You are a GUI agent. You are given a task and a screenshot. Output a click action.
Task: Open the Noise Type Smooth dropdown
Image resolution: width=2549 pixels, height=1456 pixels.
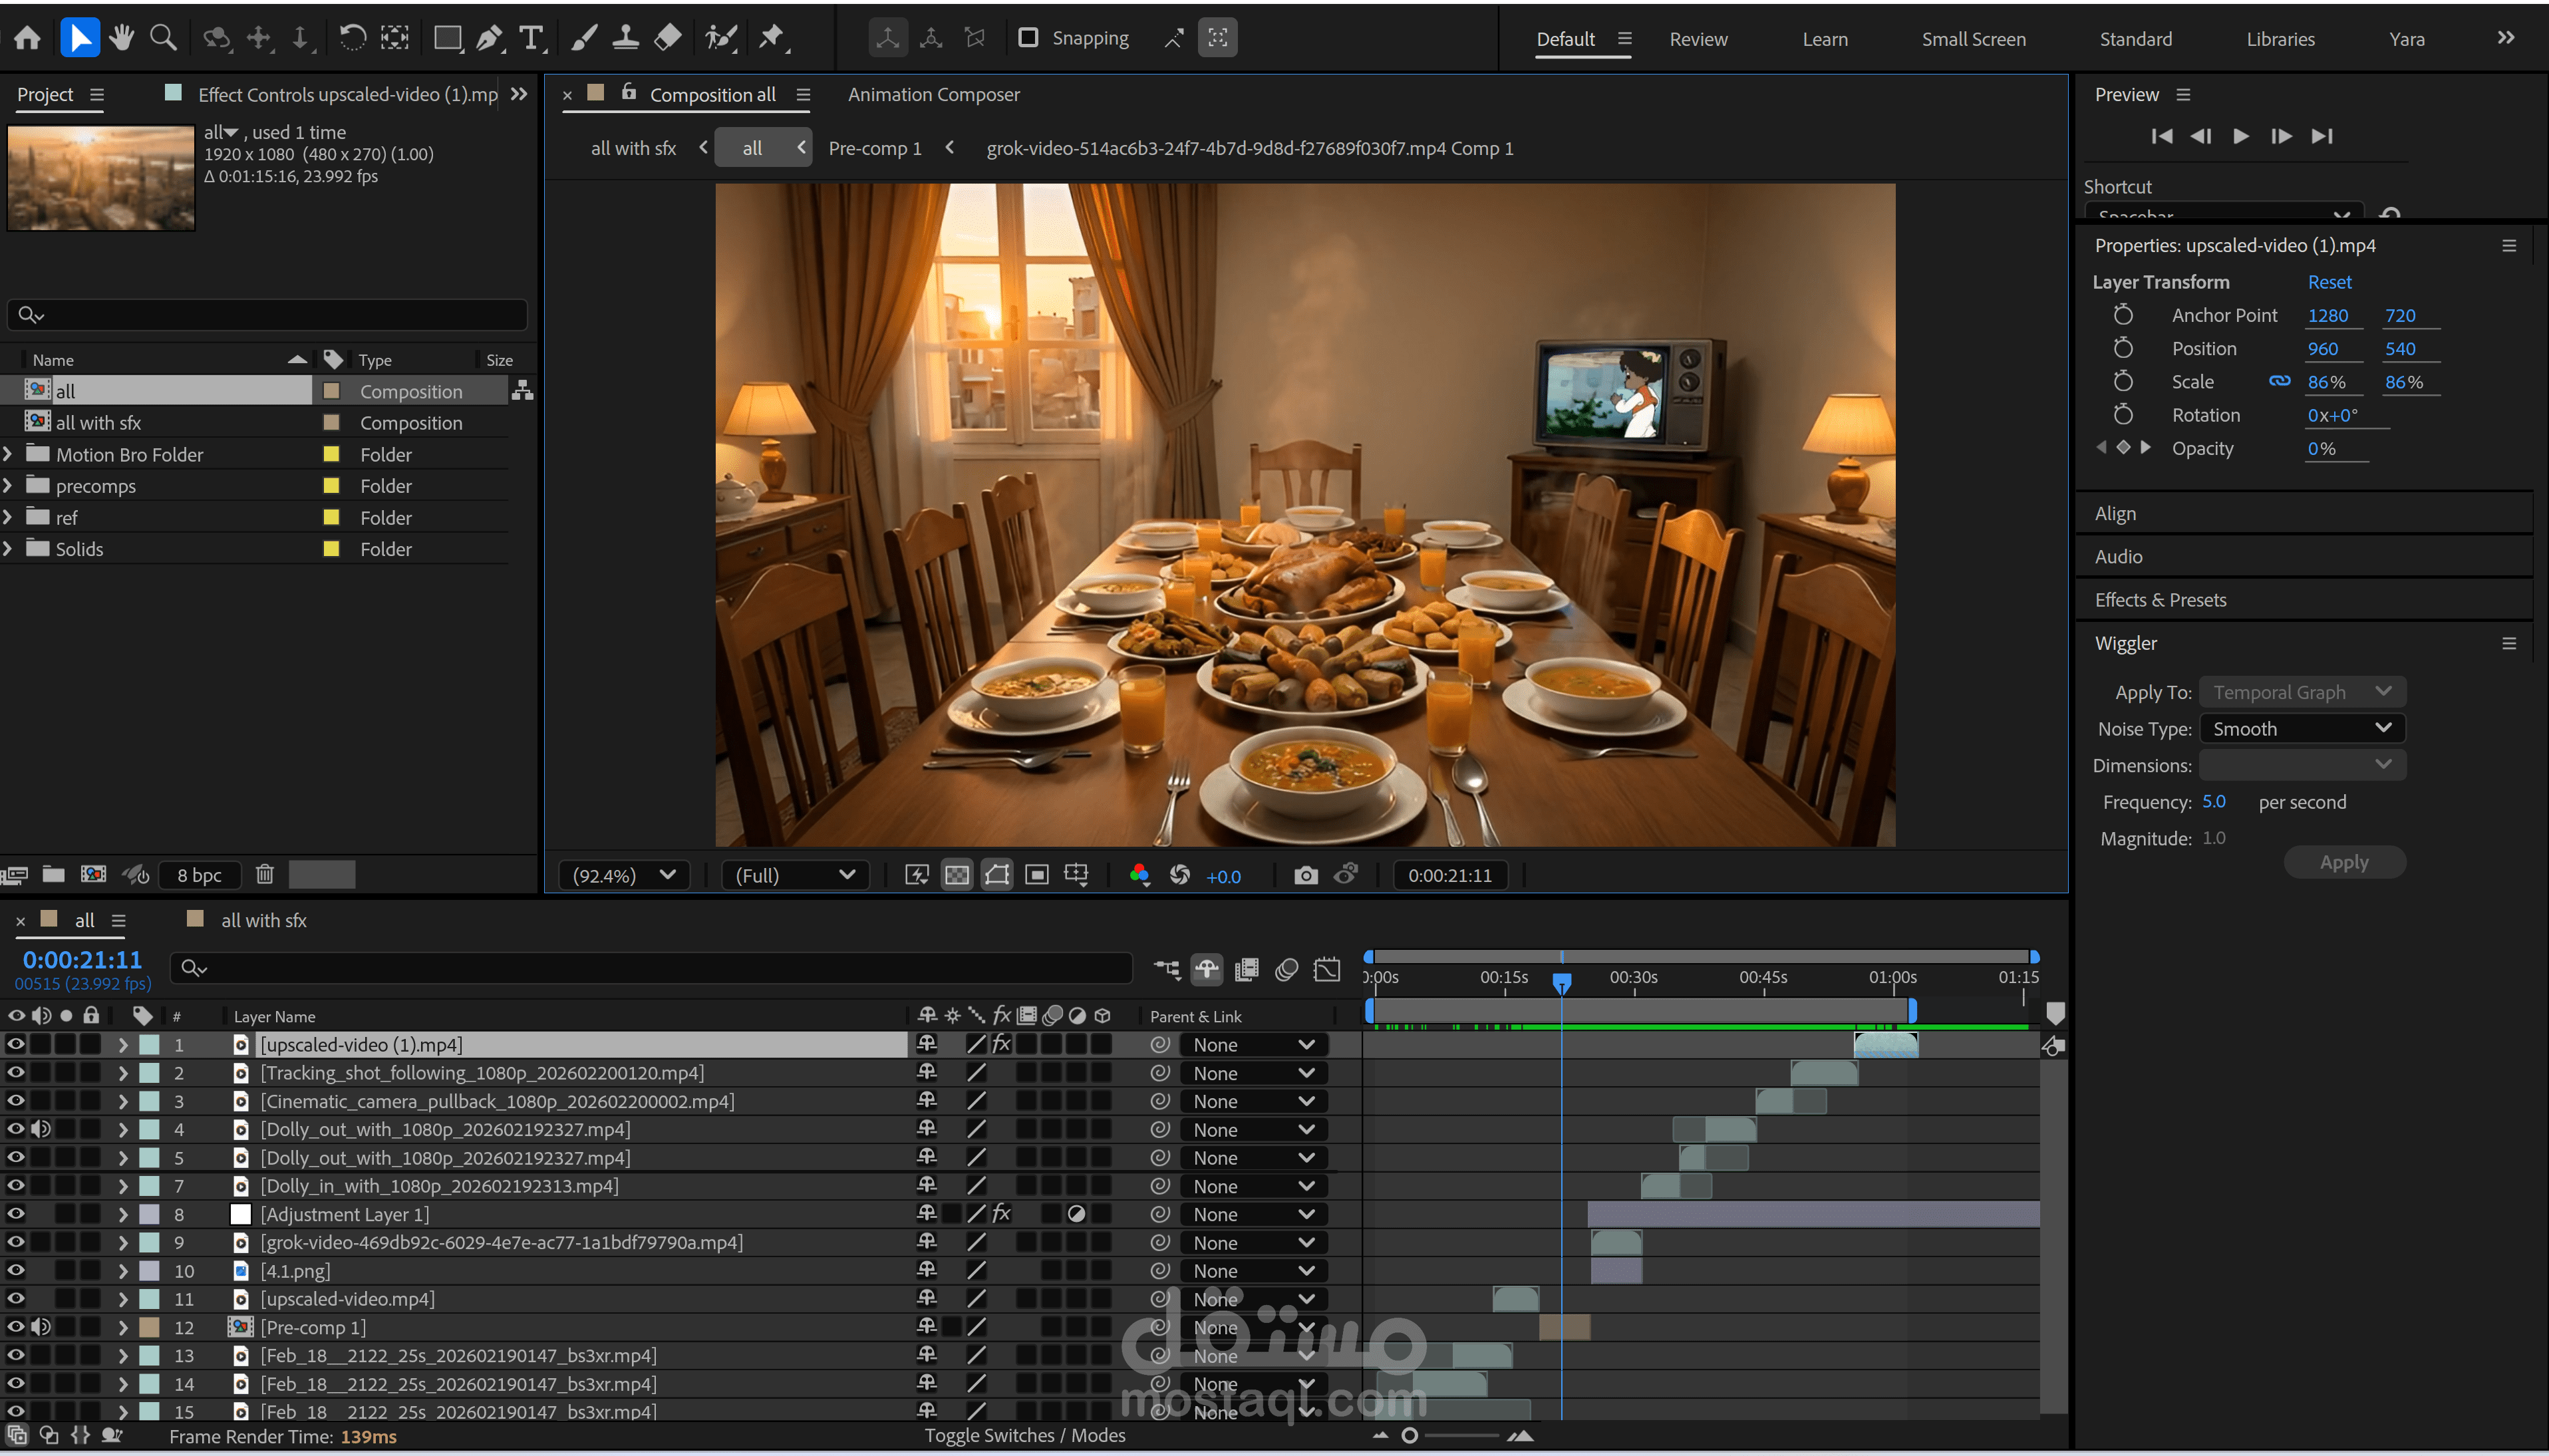click(x=2301, y=728)
